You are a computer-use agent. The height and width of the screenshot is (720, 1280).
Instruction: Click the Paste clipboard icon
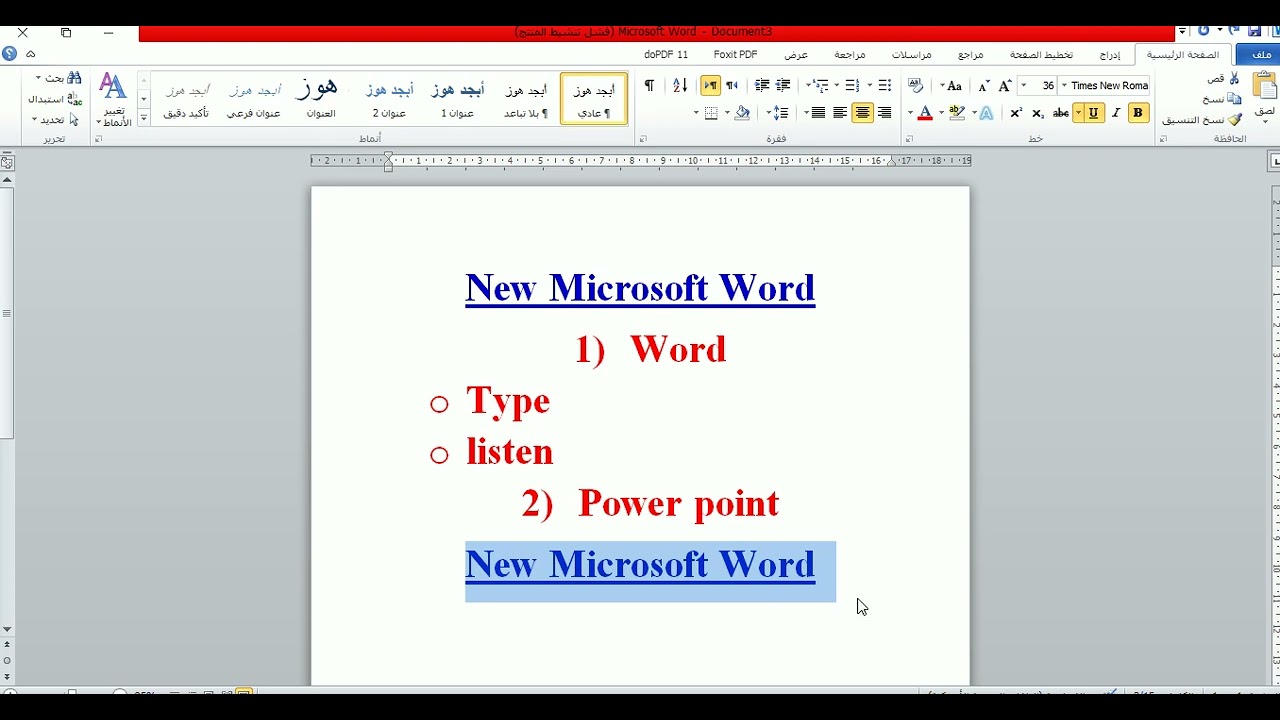[1264, 86]
